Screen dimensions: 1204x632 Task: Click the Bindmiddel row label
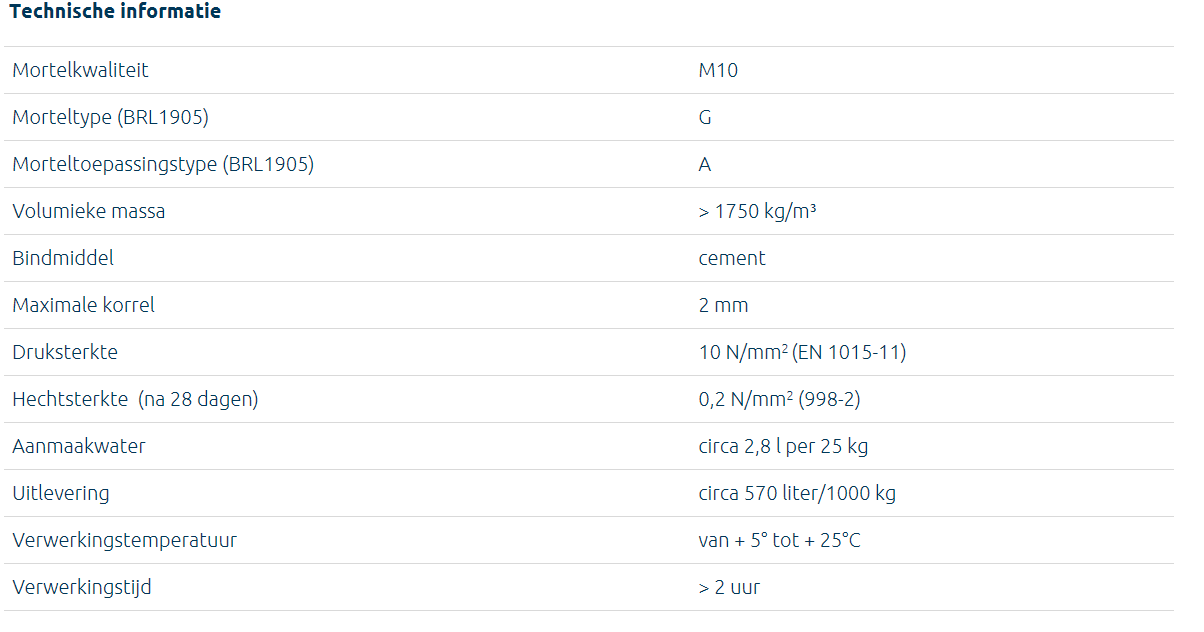pyautogui.click(x=63, y=259)
